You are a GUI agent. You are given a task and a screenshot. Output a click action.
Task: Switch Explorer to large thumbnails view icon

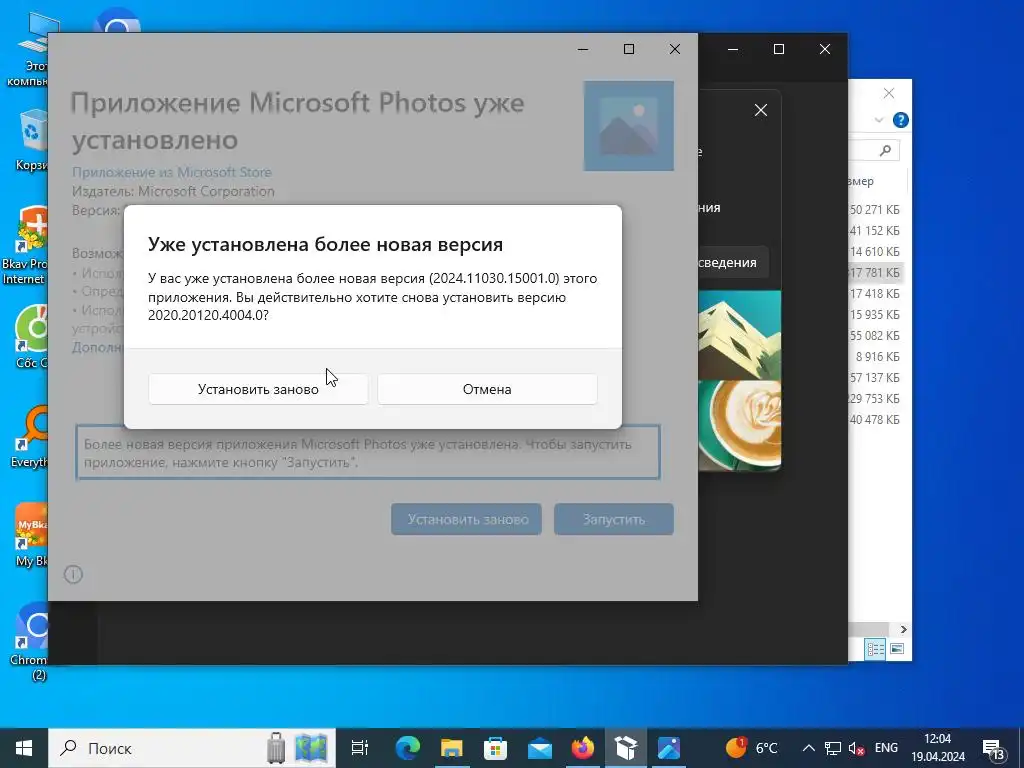(x=897, y=649)
